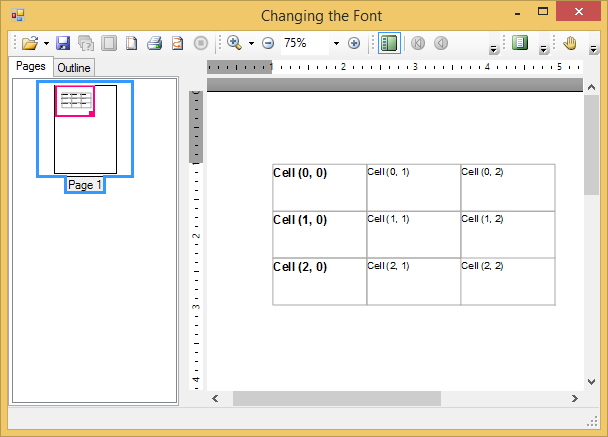This screenshot has height=437, width=608.
Task: Save the document with the floppy icon
Action: point(63,43)
